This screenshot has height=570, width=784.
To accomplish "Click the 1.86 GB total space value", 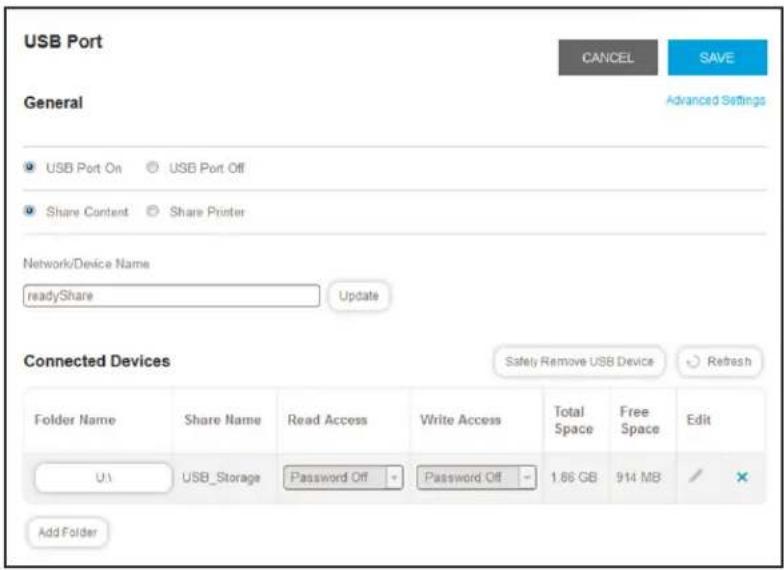I will pos(574,478).
